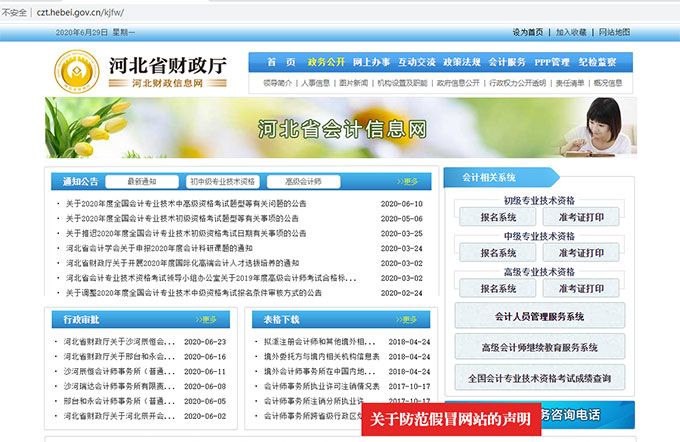Click 加入收藏 at the top right

point(571,32)
